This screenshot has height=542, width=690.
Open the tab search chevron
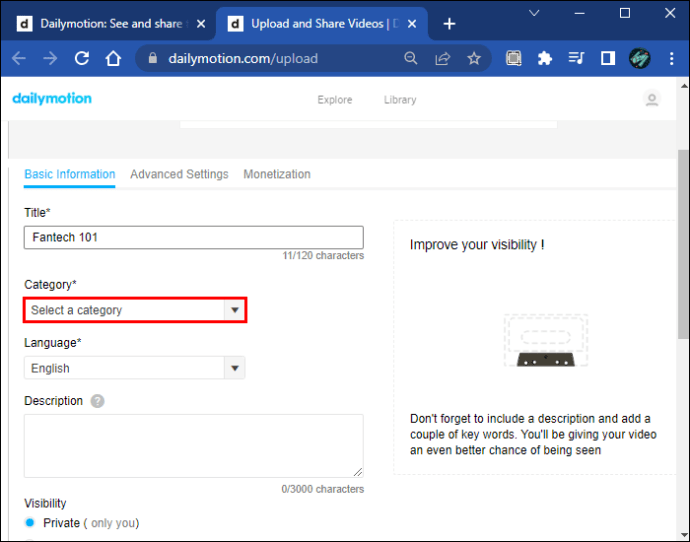pyautogui.click(x=534, y=13)
